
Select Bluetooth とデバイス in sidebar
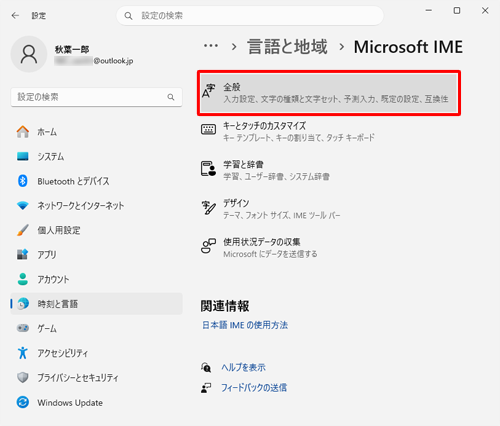click(97, 181)
